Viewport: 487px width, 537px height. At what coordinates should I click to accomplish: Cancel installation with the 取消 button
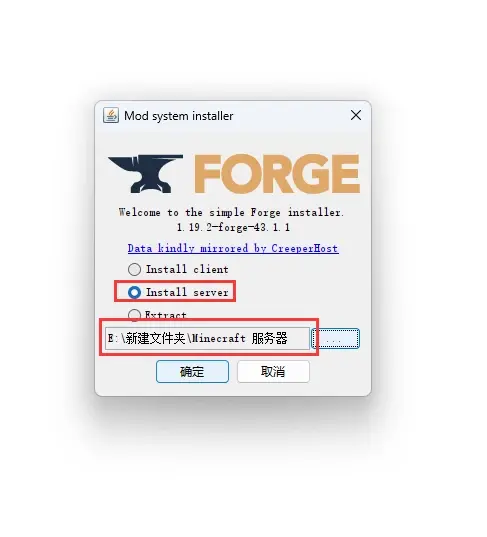(x=273, y=372)
